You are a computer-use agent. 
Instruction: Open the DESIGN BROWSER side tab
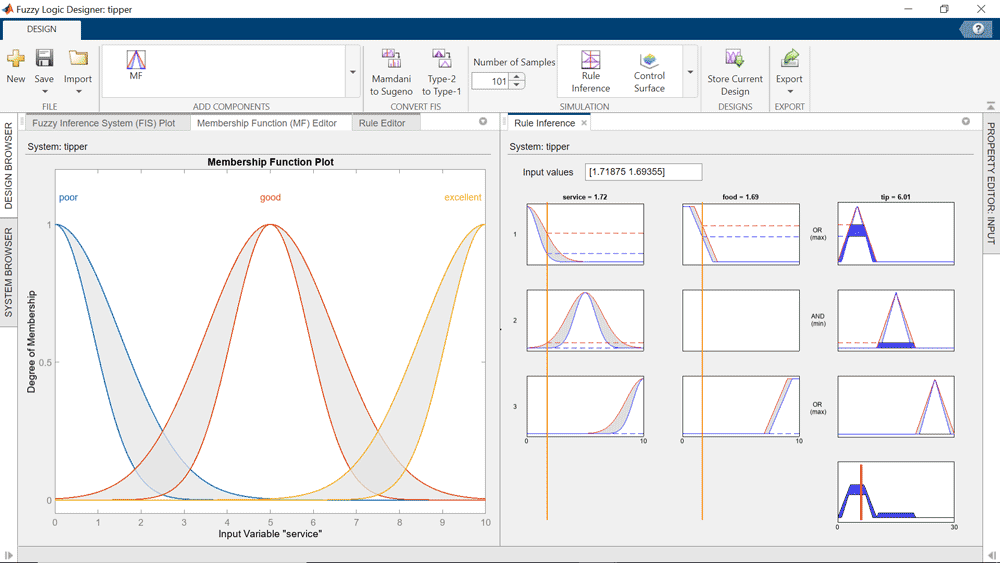[8, 166]
